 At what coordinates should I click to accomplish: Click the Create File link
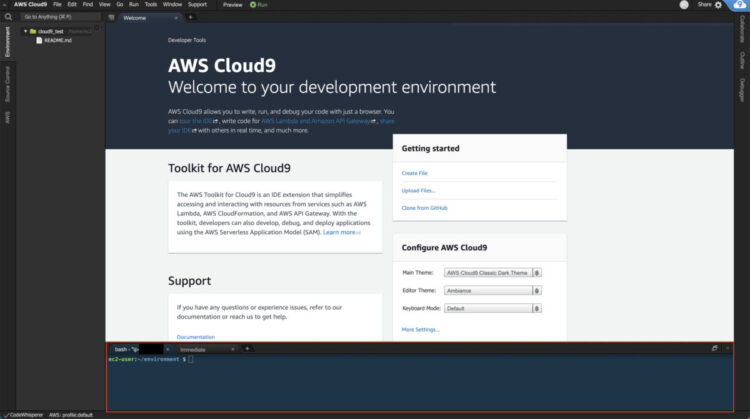[414, 173]
